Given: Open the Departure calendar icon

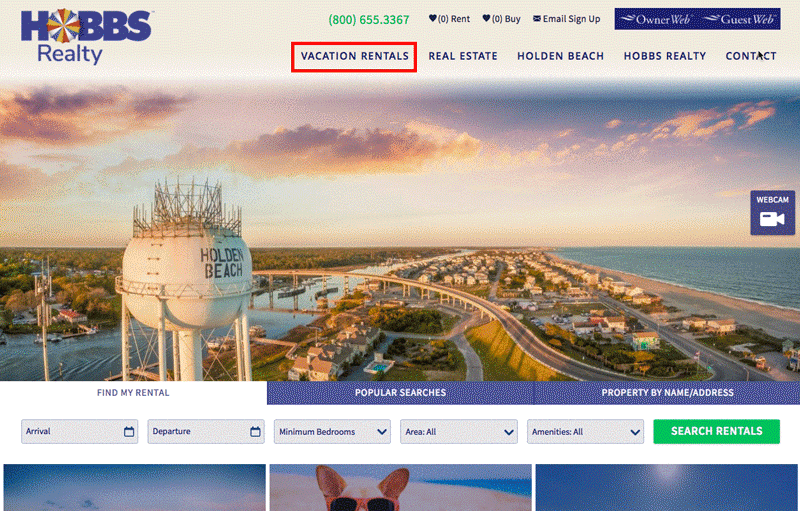Looking at the screenshot, I should pos(256,432).
